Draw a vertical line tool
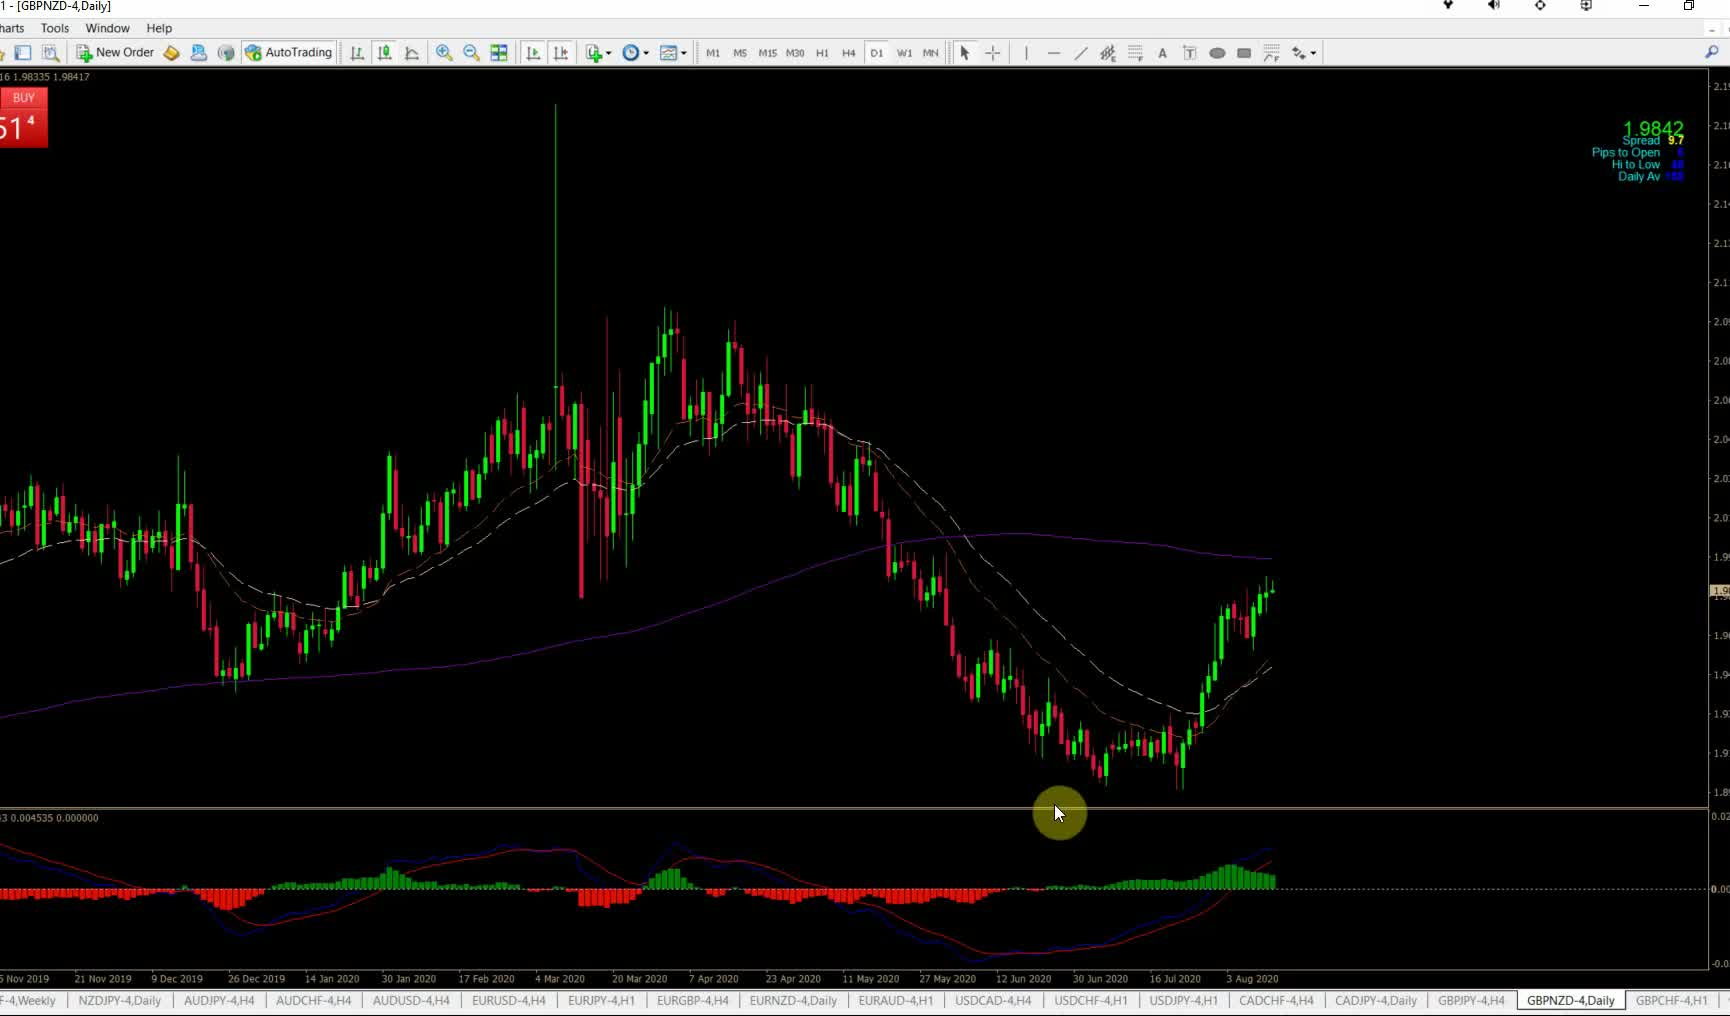Viewport: 1730px width, 1016px height. (1026, 53)
